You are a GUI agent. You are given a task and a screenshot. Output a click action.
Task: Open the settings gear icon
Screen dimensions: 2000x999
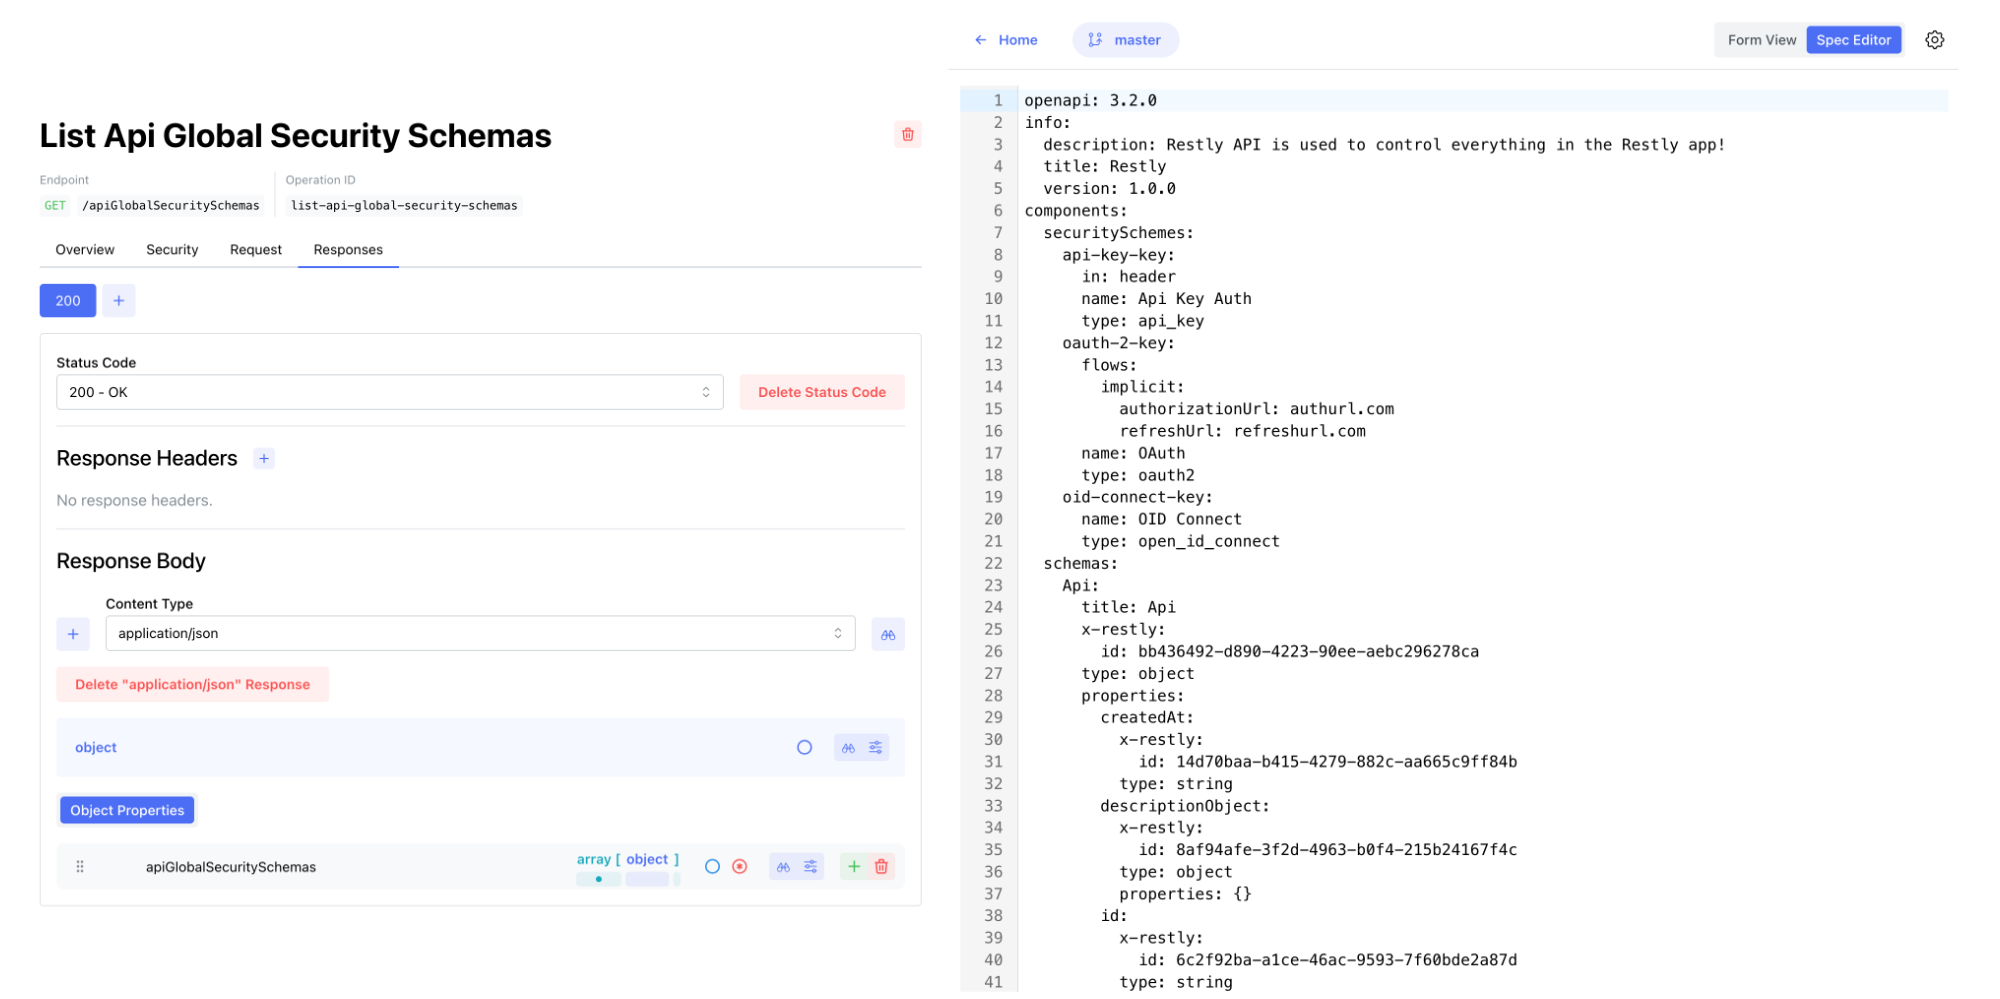tap(1935, 40)
